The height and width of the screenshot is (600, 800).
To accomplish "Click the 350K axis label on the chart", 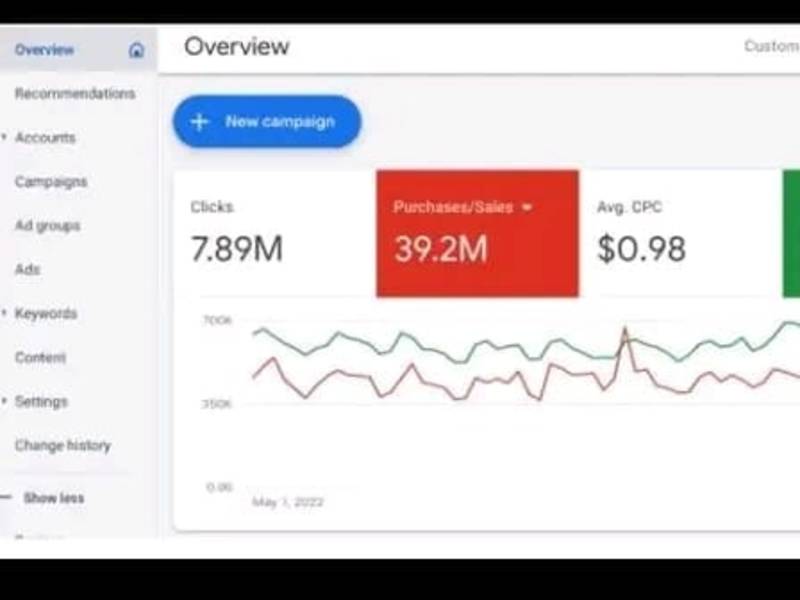I will pos(217,404).
